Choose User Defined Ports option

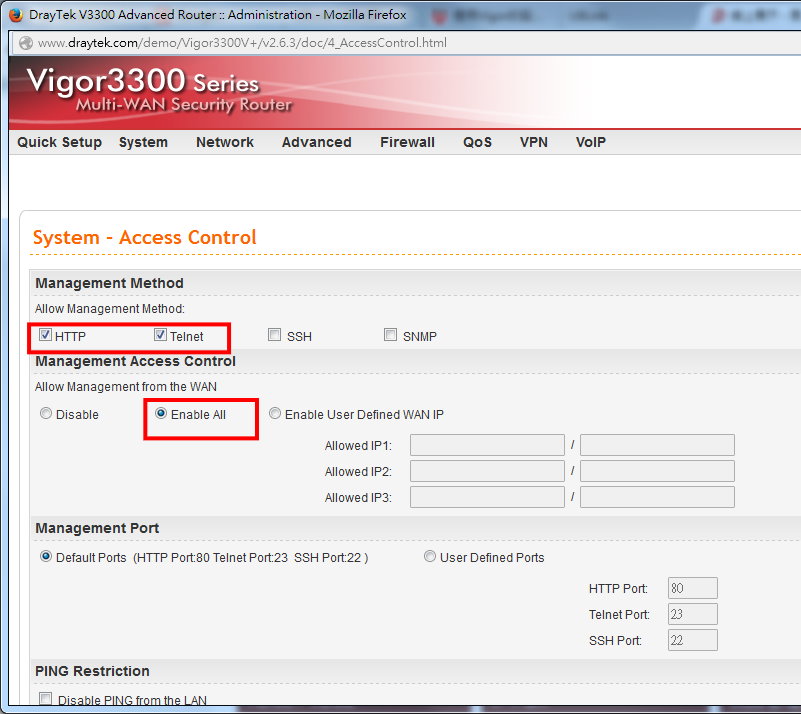(430, 557)
